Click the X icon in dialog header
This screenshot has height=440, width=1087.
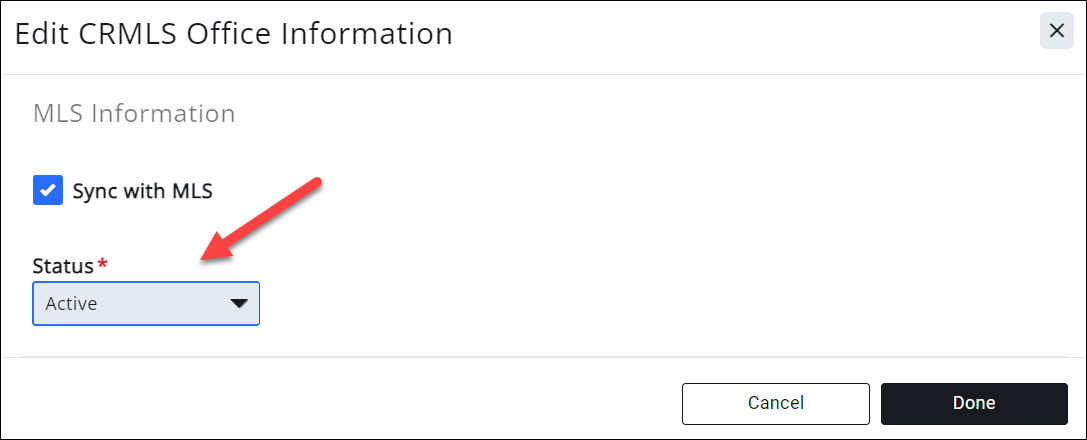(1056, 32)
